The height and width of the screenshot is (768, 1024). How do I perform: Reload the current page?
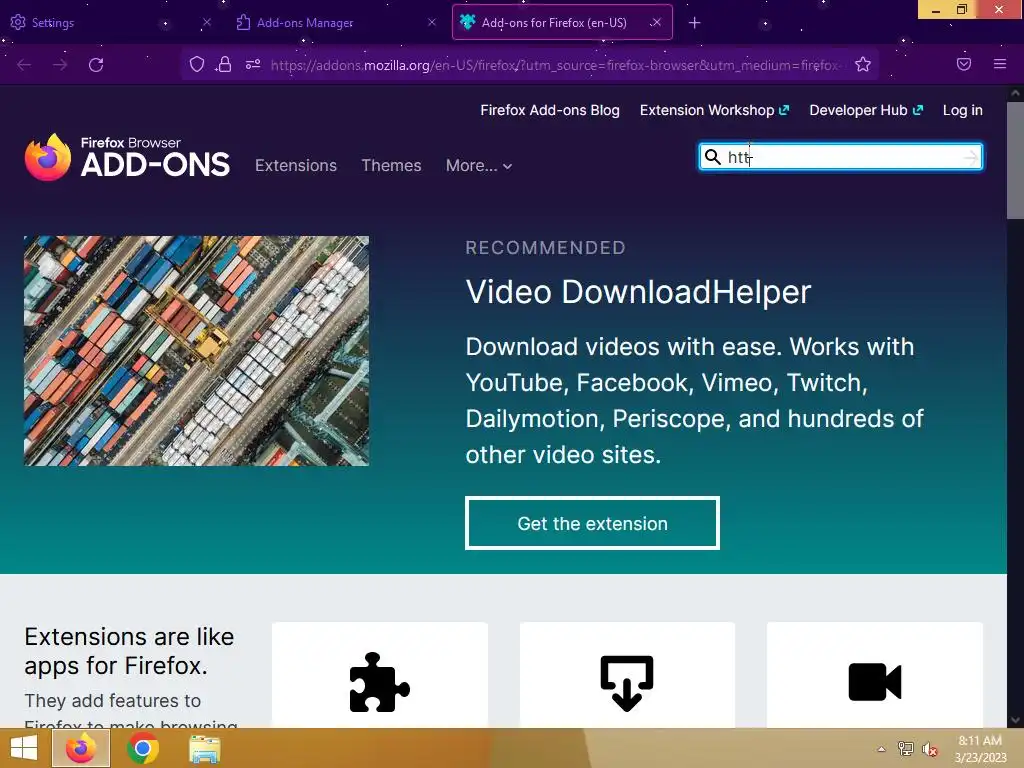(96, 65)
